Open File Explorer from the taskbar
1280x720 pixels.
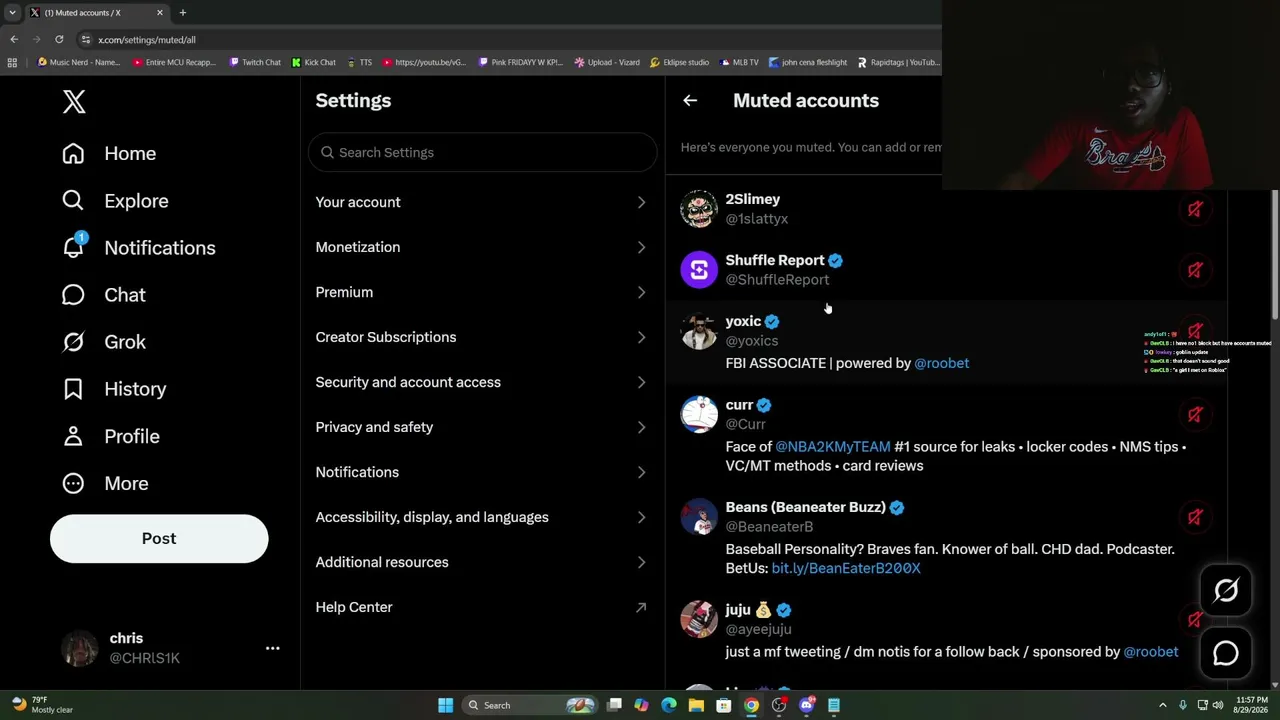[x=696, y=705]
